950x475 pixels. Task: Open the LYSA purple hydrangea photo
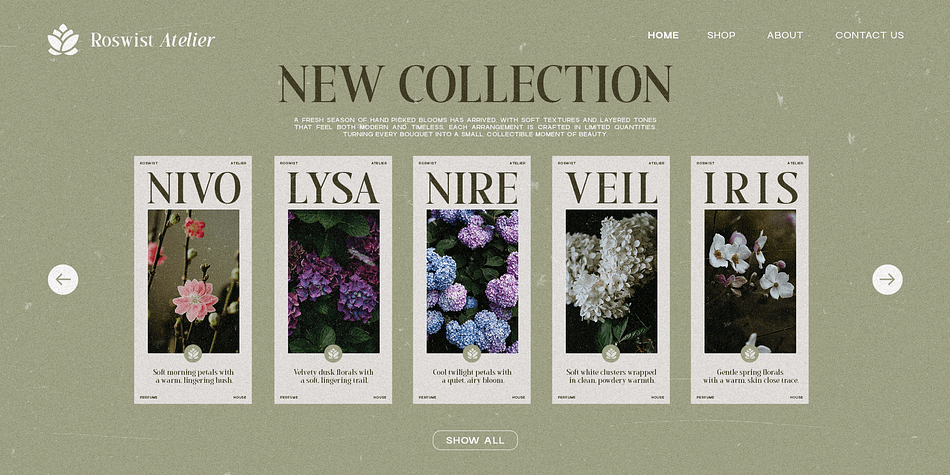pyautogui.click(x=333, y=281)
